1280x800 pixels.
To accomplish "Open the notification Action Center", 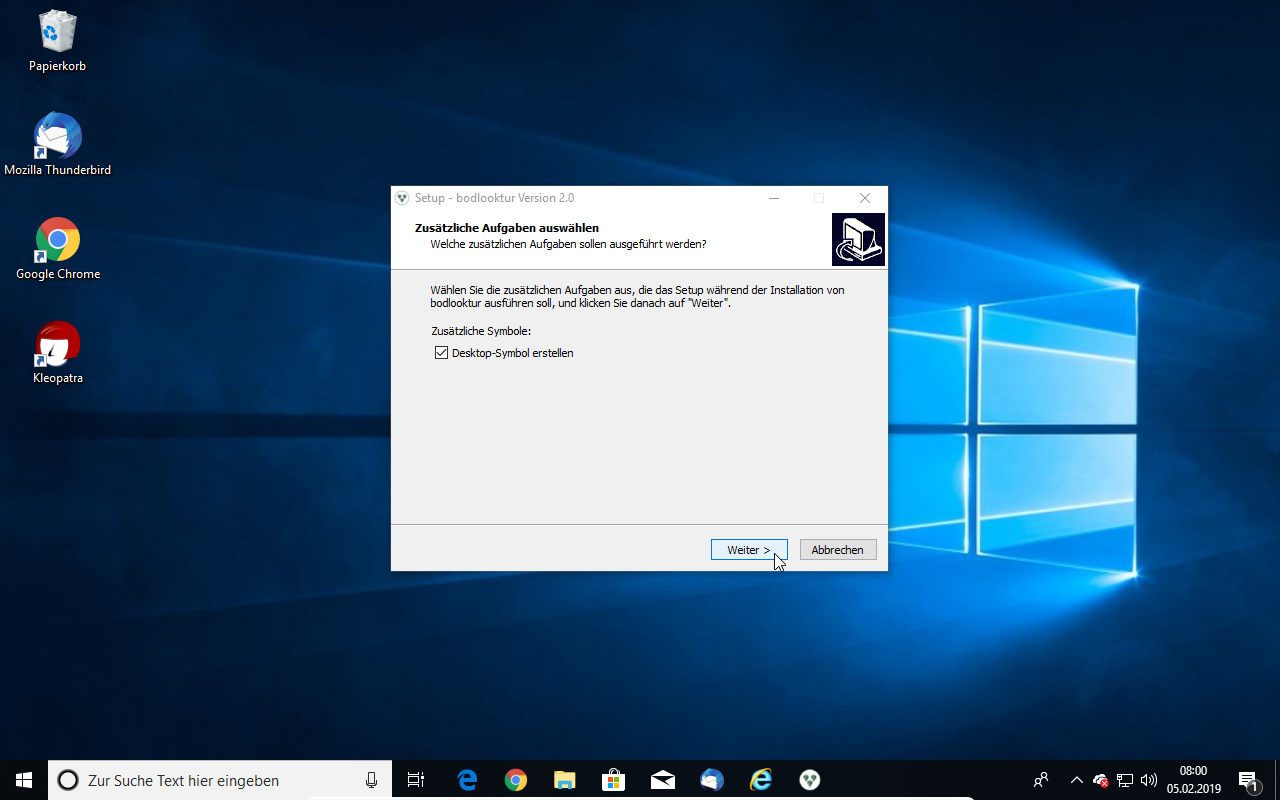I will [x=1248, y=780].
